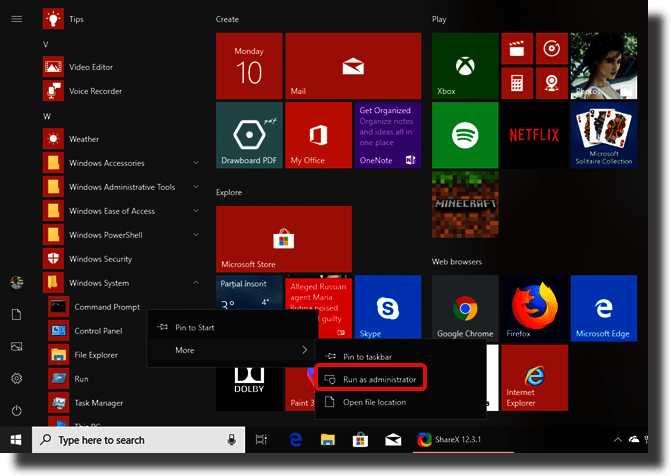Click the Windows Start button

pos(16,440)
